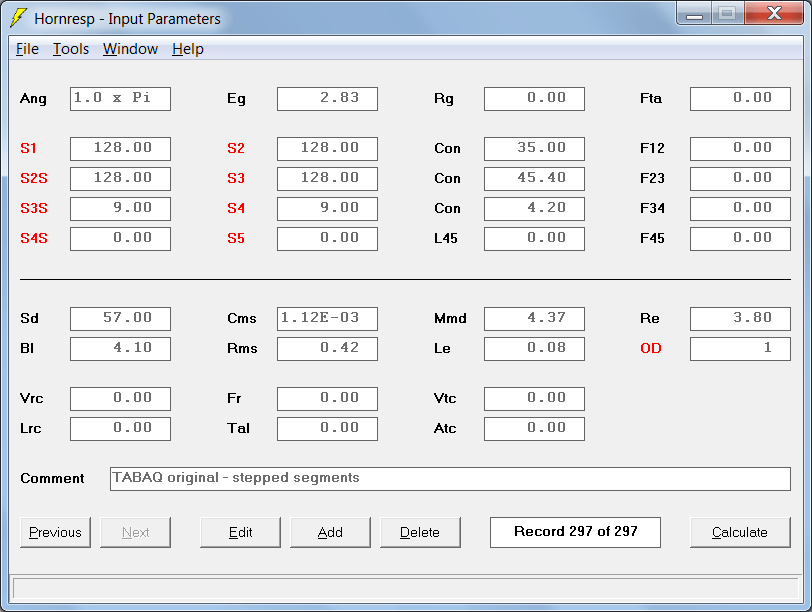Click the Record 297 of 297 box
This screenshot has height=612, width=812.
click(575, 532)
